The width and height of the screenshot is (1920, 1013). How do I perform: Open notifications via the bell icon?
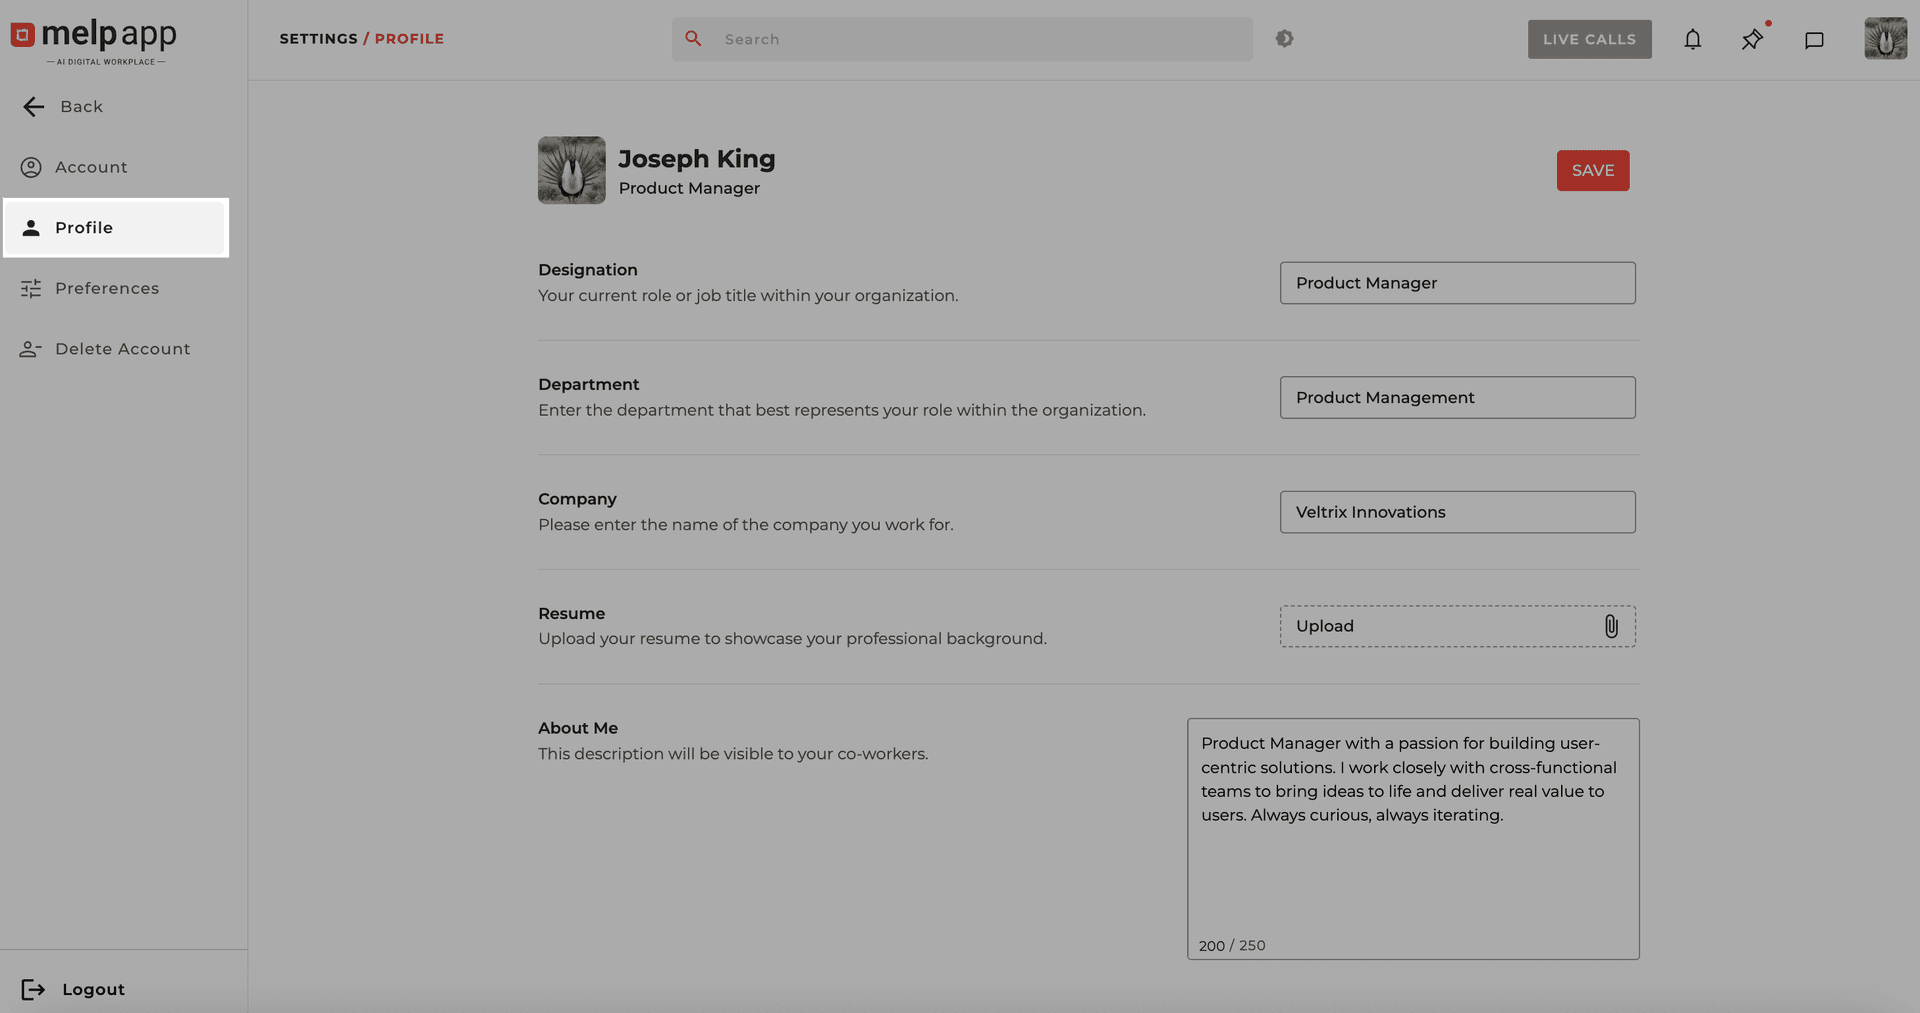(1693, 39)
